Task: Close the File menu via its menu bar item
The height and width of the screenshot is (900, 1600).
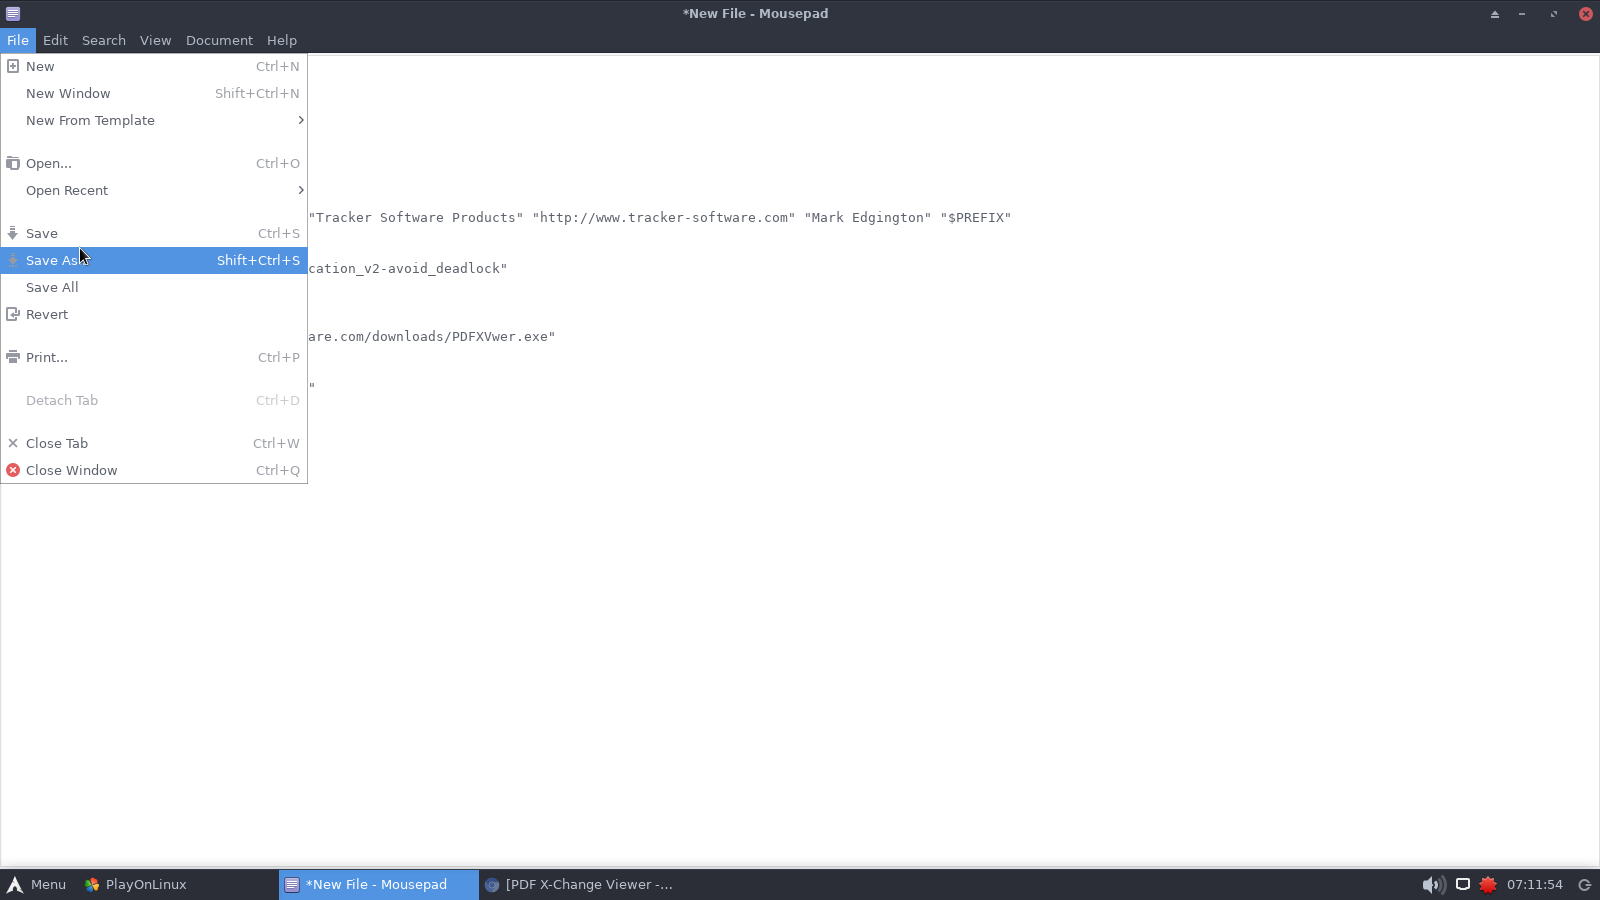Action: 18,40
